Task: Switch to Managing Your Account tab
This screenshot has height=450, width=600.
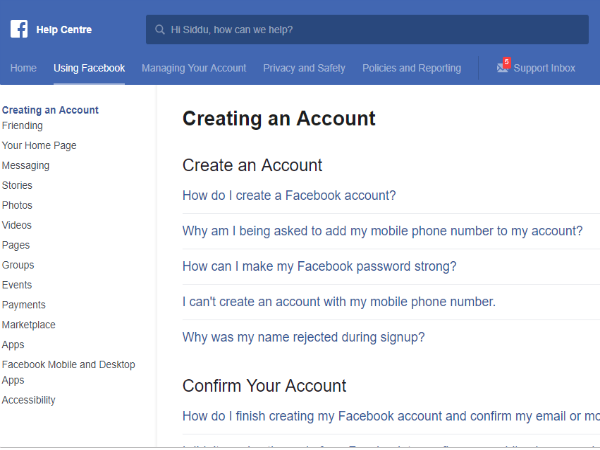Action: coord(194,68)
